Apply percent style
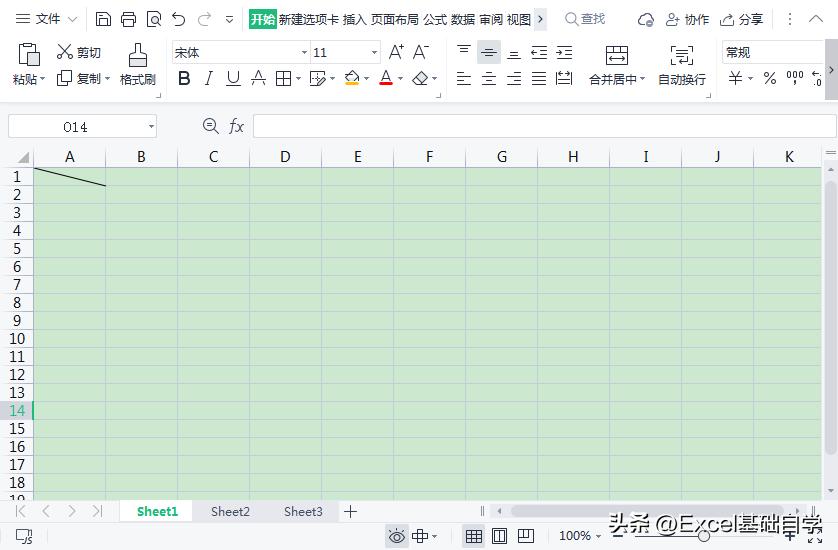The height and width of the screenshot is (550, 838). click(770, 79)
